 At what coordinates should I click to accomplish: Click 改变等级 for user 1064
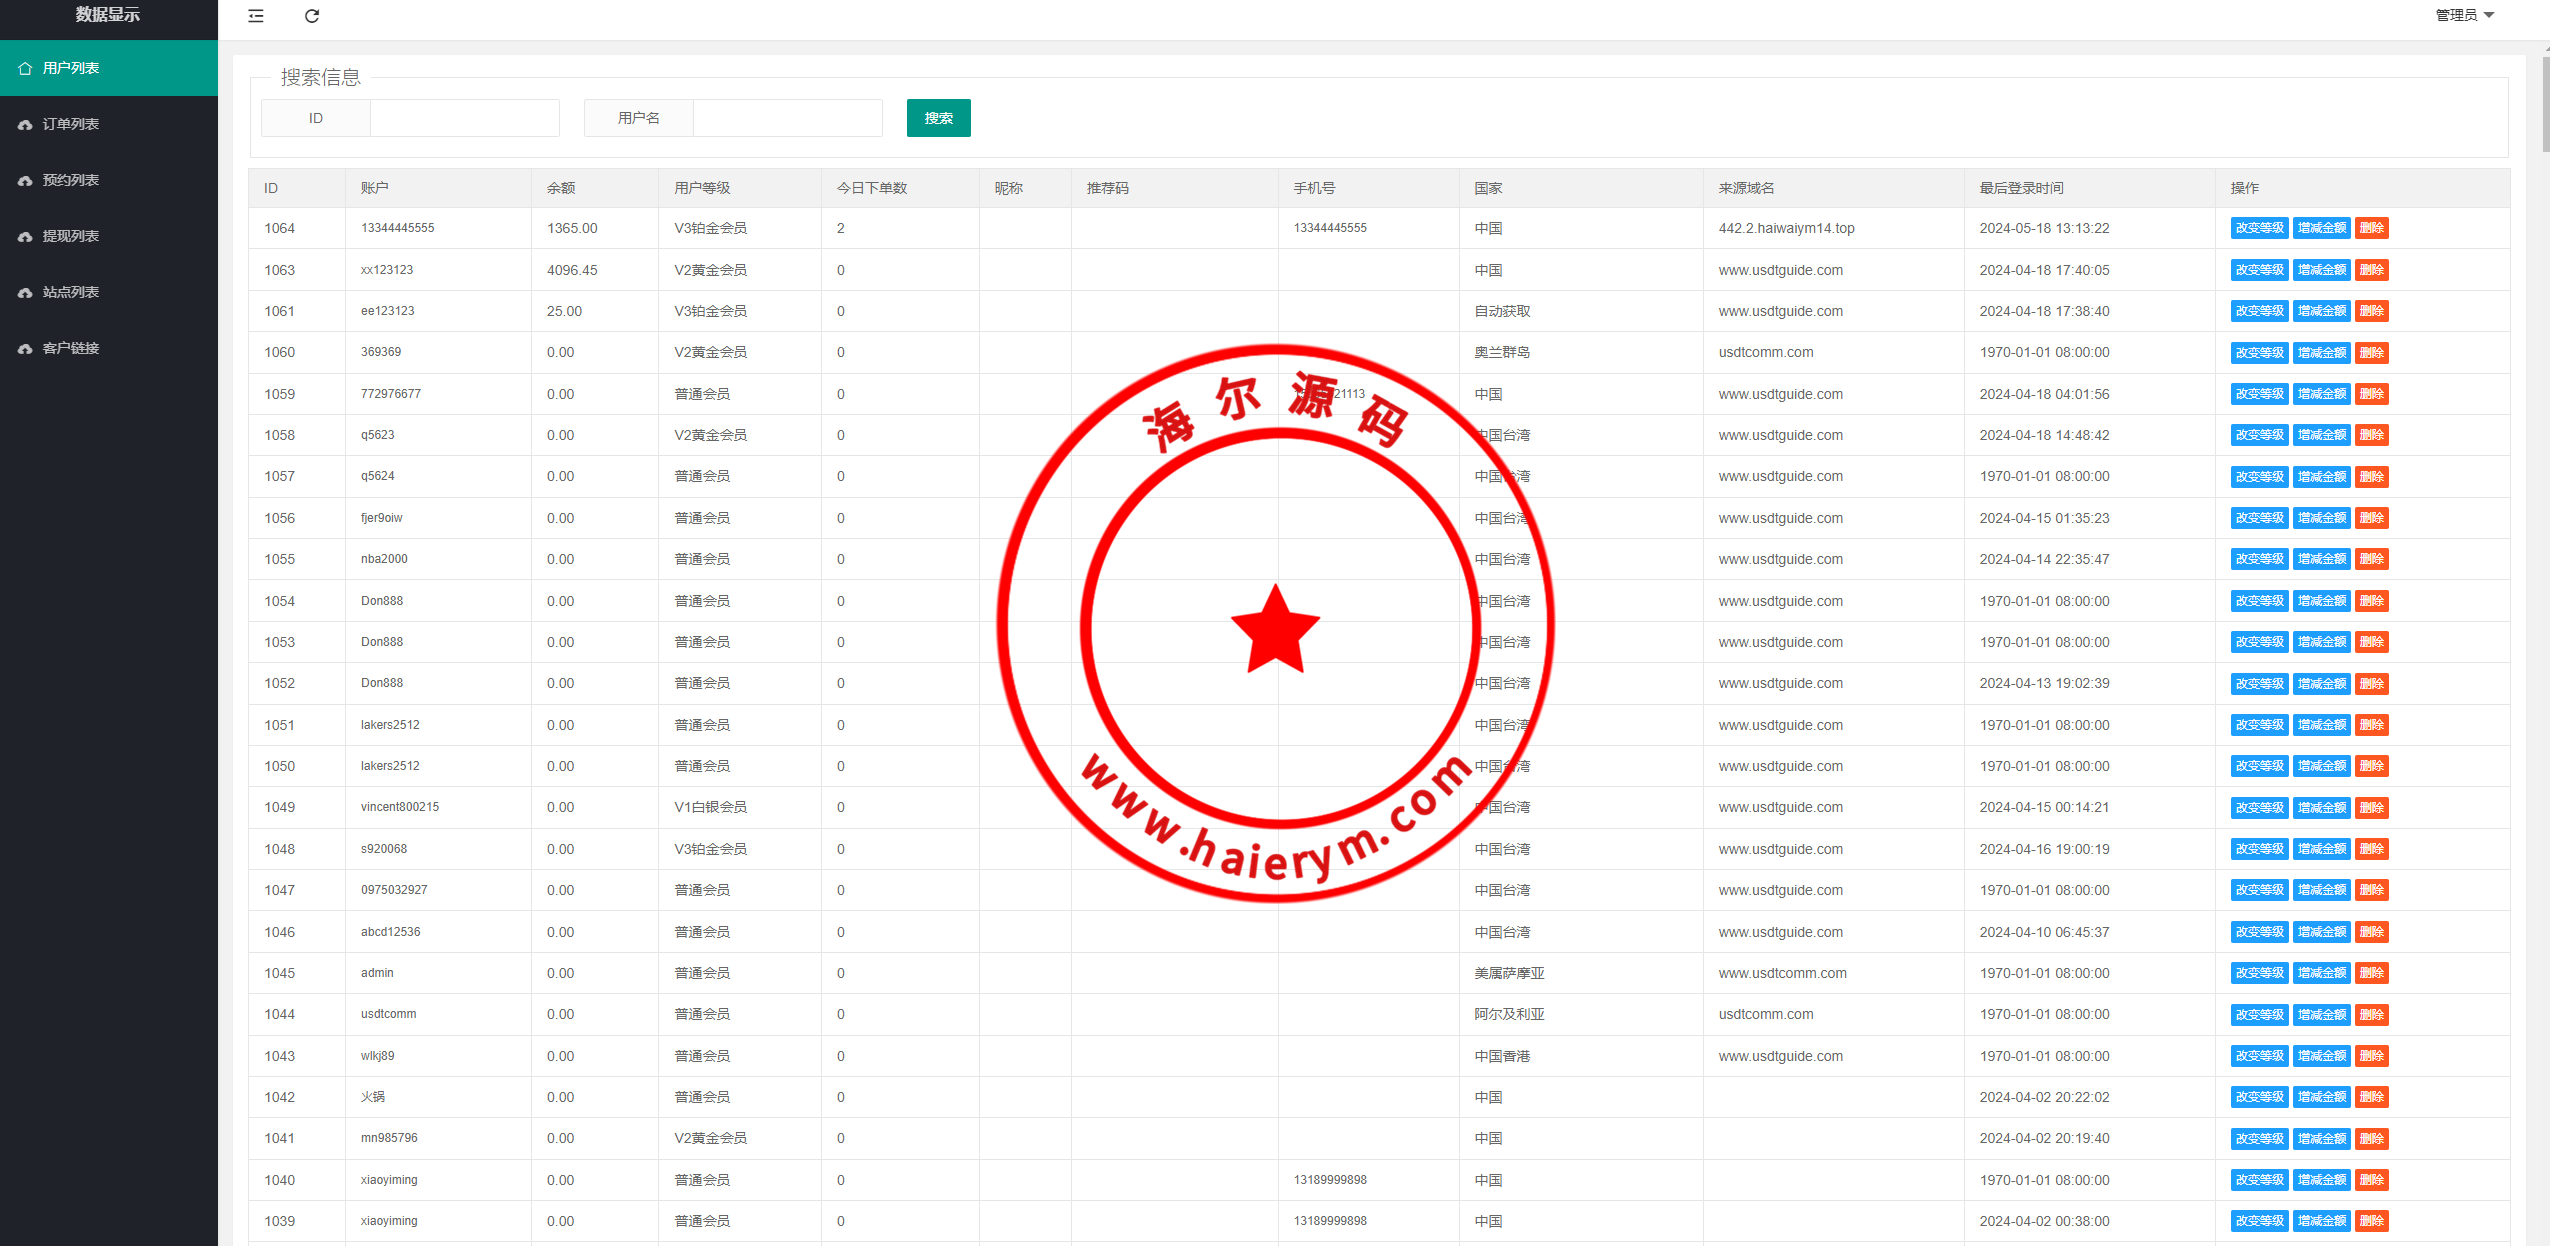(x=2259, y=228)
